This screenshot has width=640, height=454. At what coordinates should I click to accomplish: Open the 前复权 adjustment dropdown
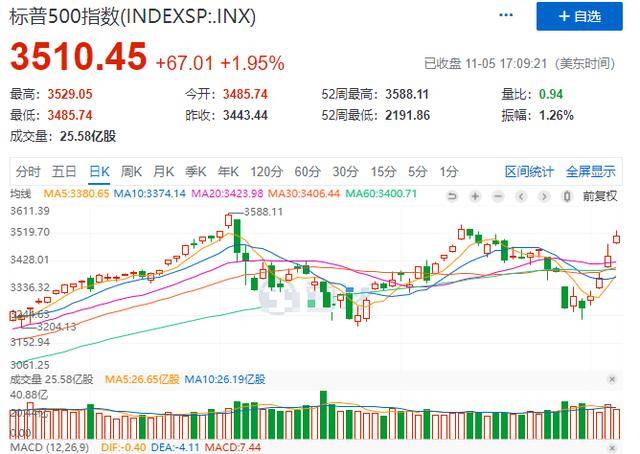tap(600, 196)
